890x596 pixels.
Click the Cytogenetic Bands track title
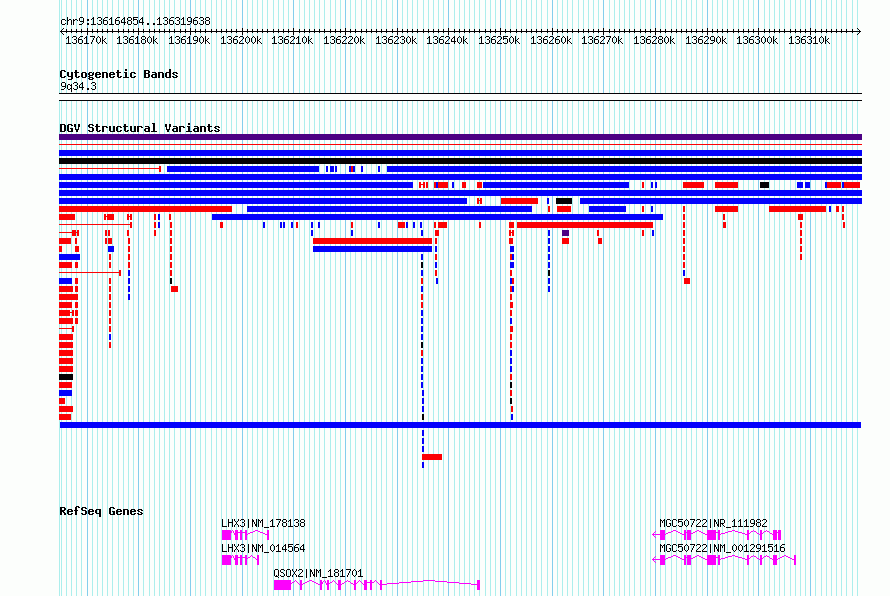(119, 74)
